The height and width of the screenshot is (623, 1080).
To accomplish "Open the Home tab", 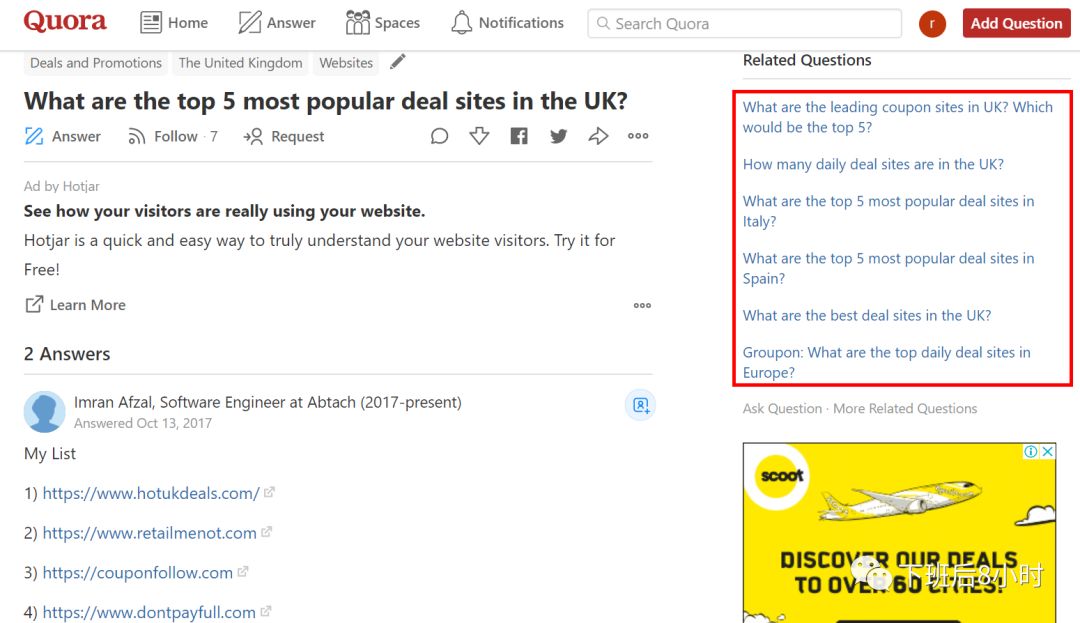I will pyautogui.click(x=174, y=23).
